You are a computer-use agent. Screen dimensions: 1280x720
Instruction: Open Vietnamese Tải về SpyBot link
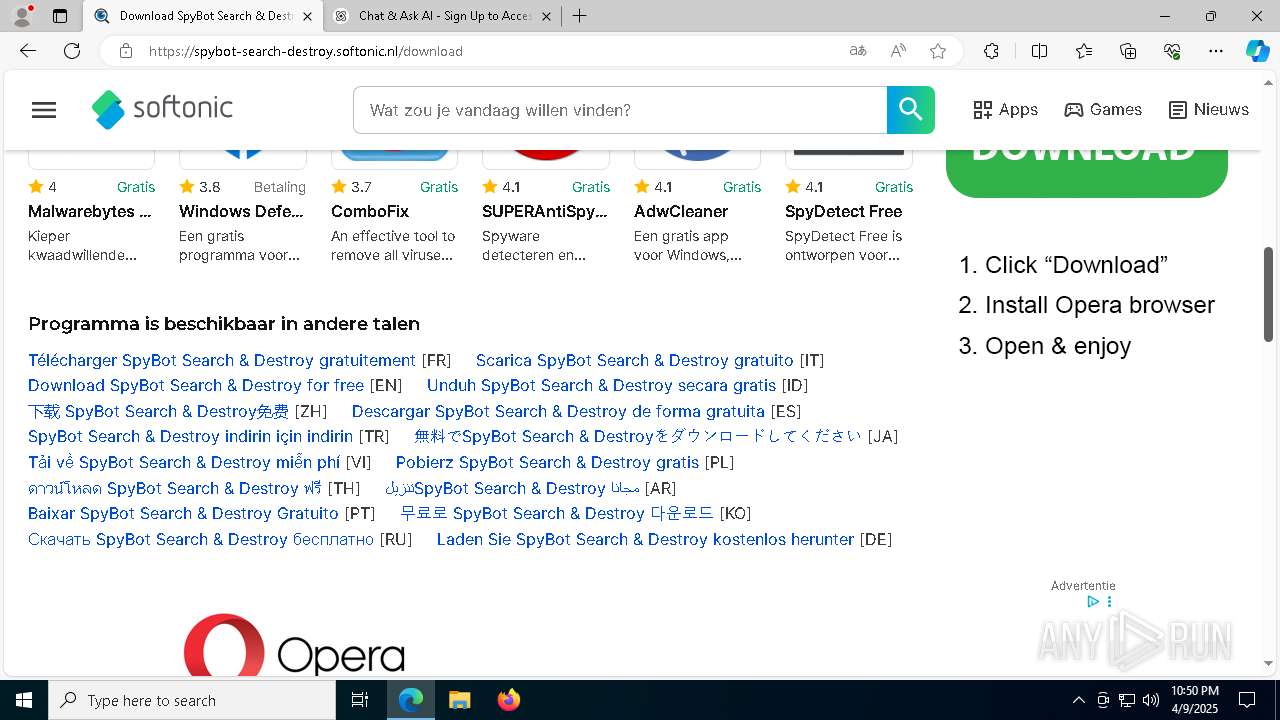(184, 462)
